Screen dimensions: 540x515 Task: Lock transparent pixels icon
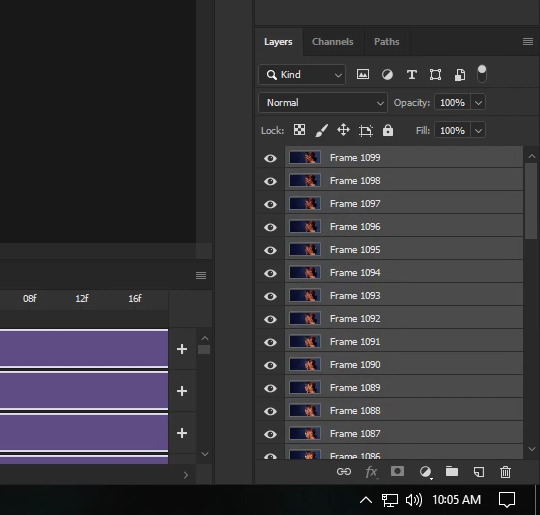(x=299, y=130)
